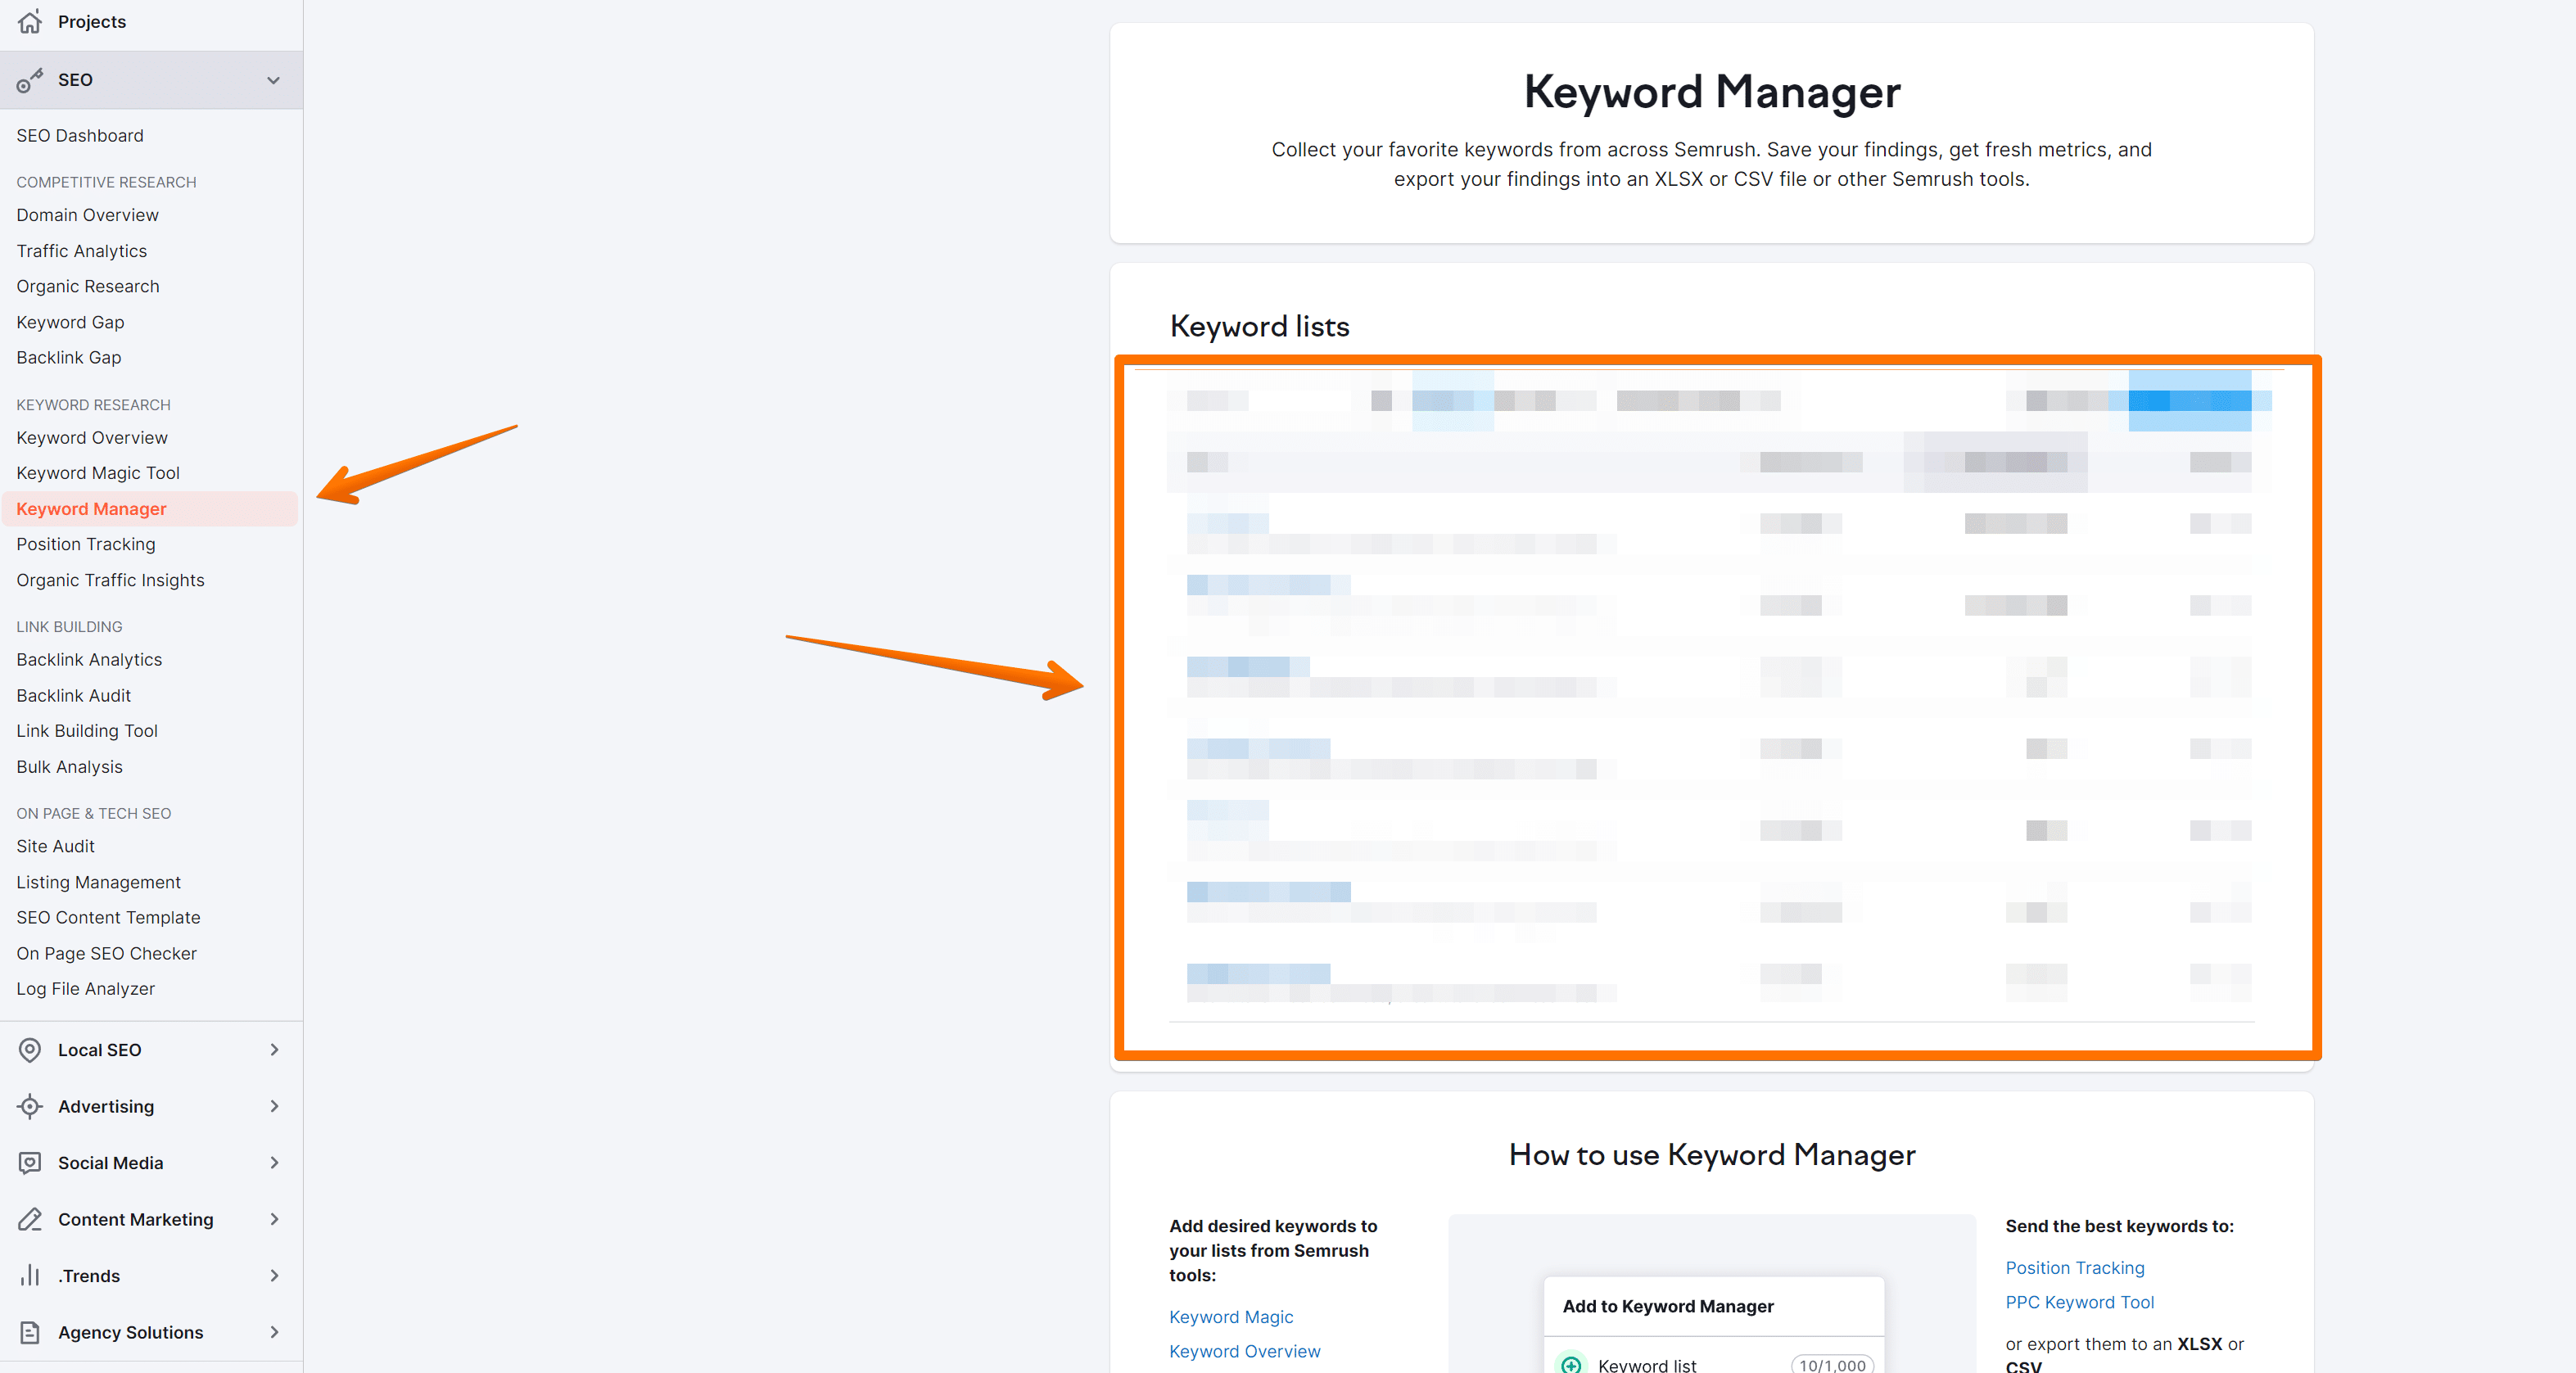Open Site Audit

click(x=55, y=846)
